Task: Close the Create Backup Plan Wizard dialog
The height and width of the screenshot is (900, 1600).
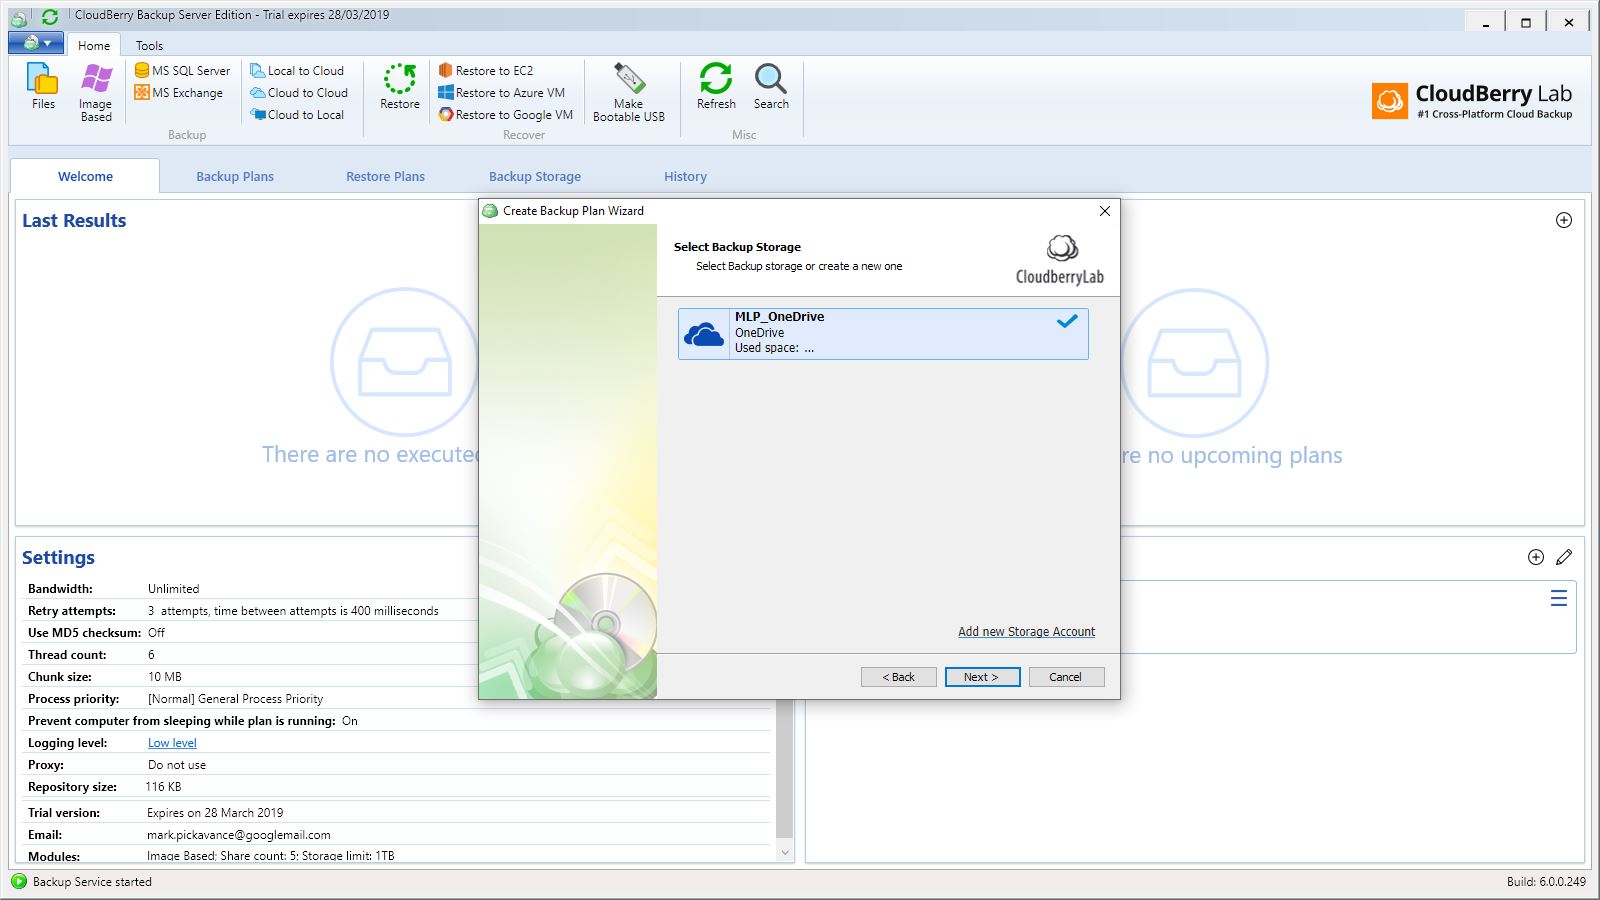Action: tap(1104, 211)
